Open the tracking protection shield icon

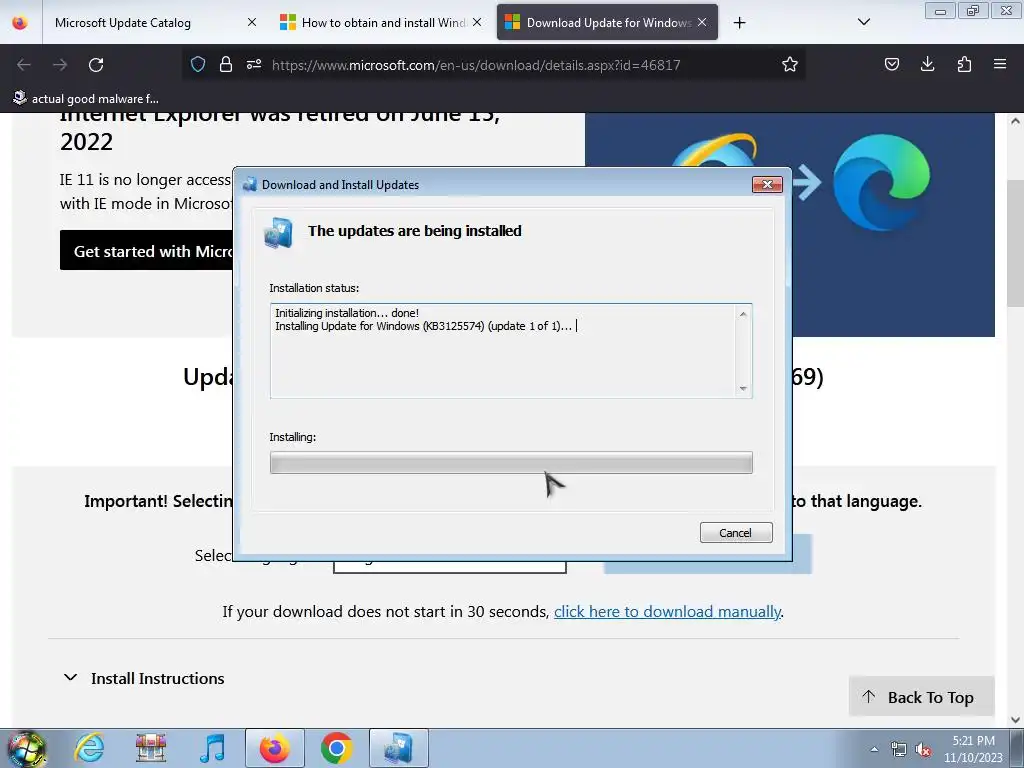pyautogui.click(x=198, y=65)
